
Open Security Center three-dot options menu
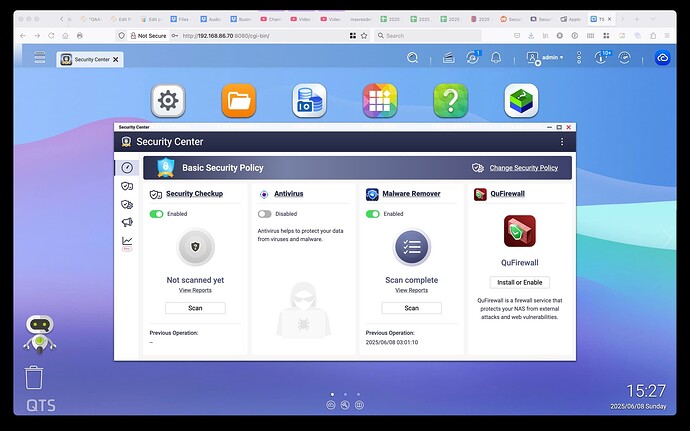pos(562,142)
